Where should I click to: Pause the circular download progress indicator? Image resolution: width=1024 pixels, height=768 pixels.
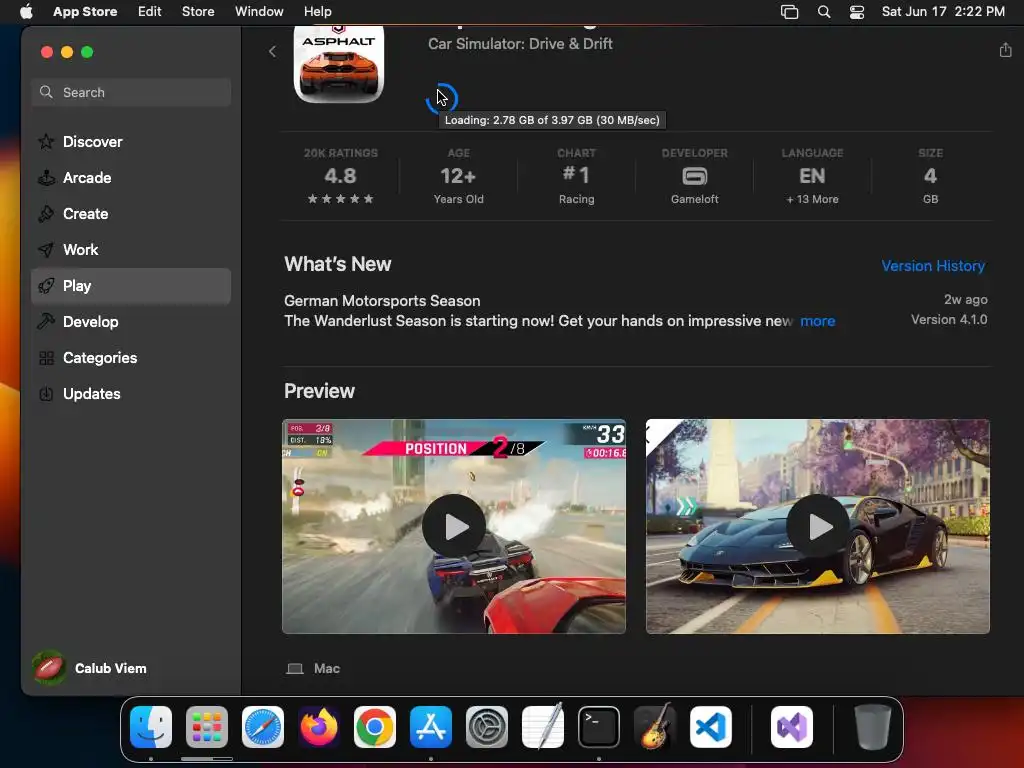tap(442, 99)
